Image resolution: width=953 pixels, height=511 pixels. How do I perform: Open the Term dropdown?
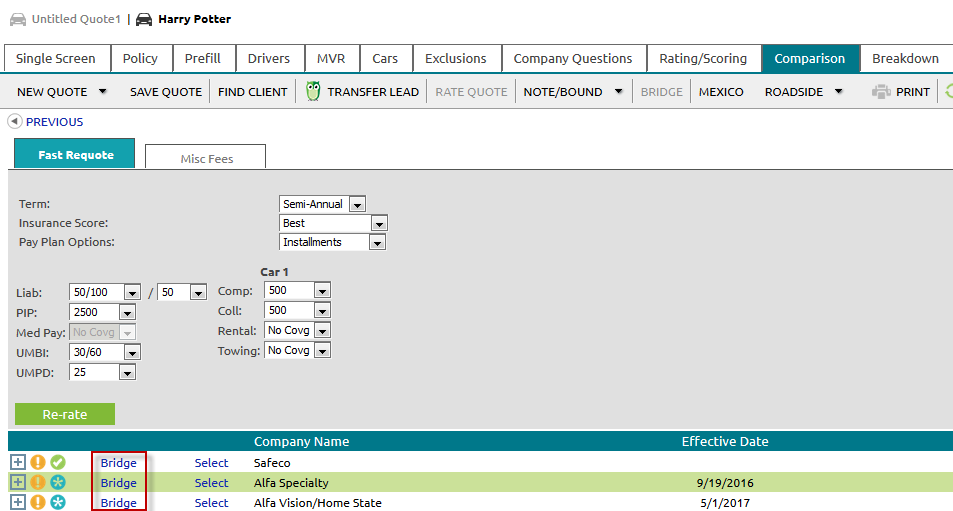(357, 204)
